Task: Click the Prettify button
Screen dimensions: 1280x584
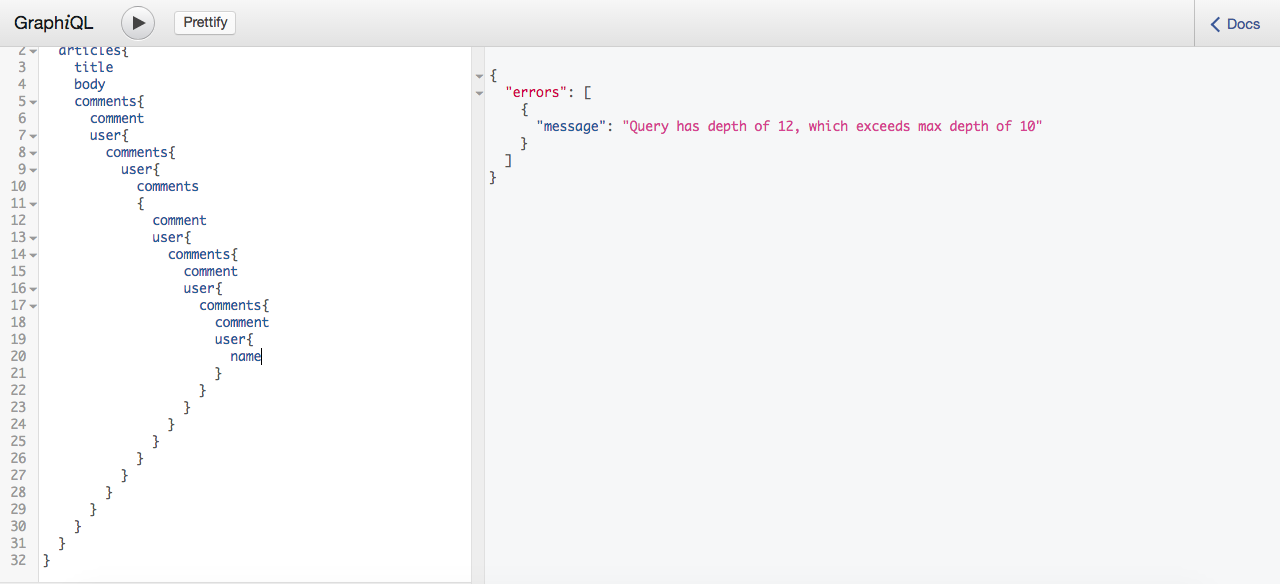Action: pyautogui.click(x=205, y=23)
